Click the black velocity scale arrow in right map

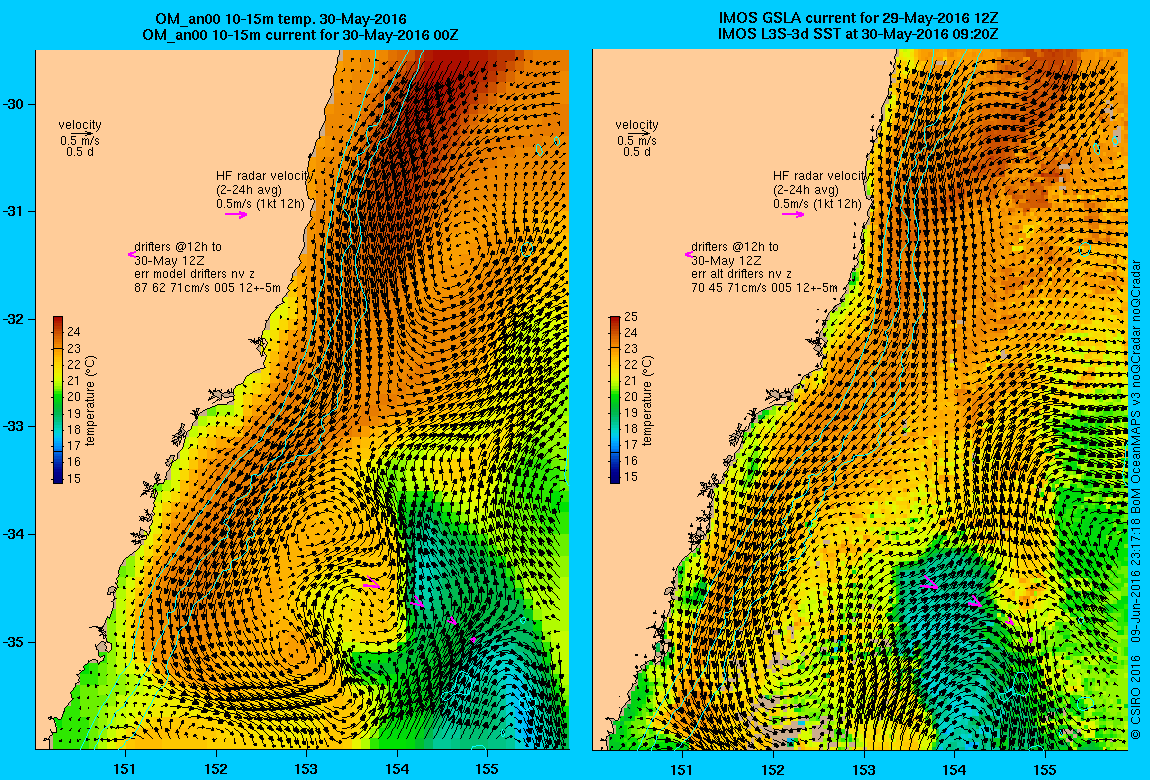[640, 133]
